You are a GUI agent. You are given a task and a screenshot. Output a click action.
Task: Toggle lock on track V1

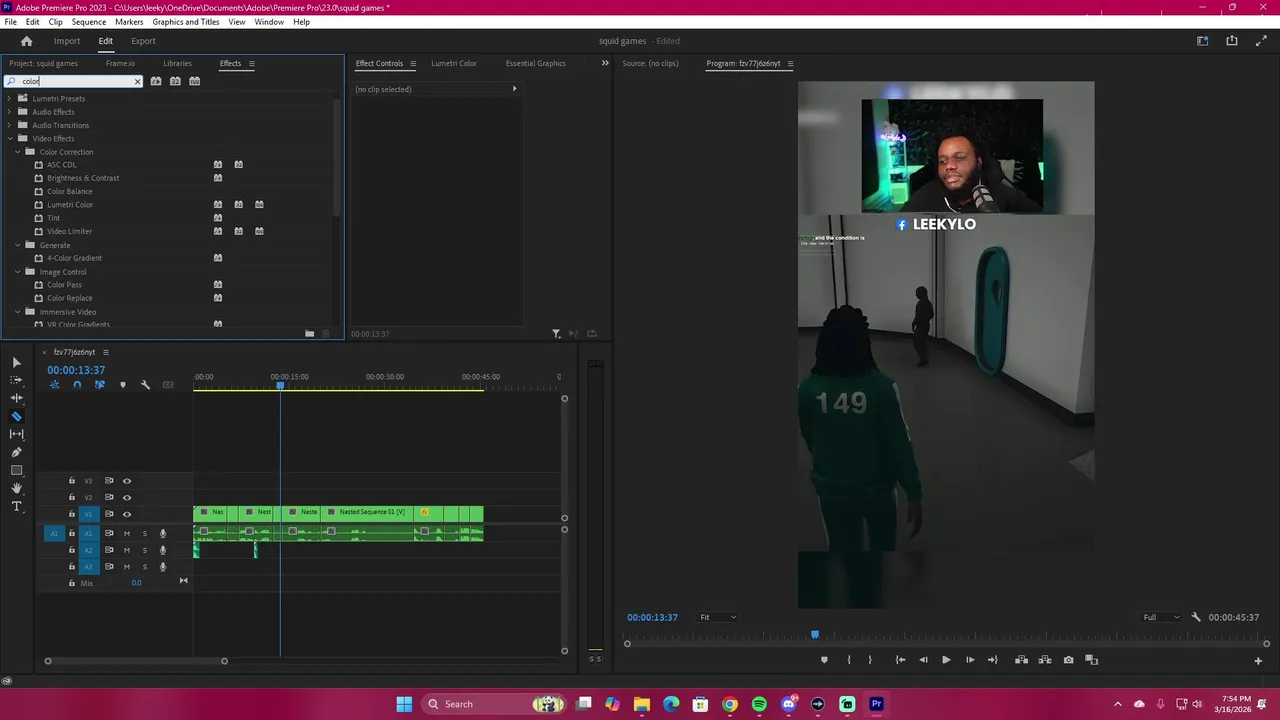point(71,514)
